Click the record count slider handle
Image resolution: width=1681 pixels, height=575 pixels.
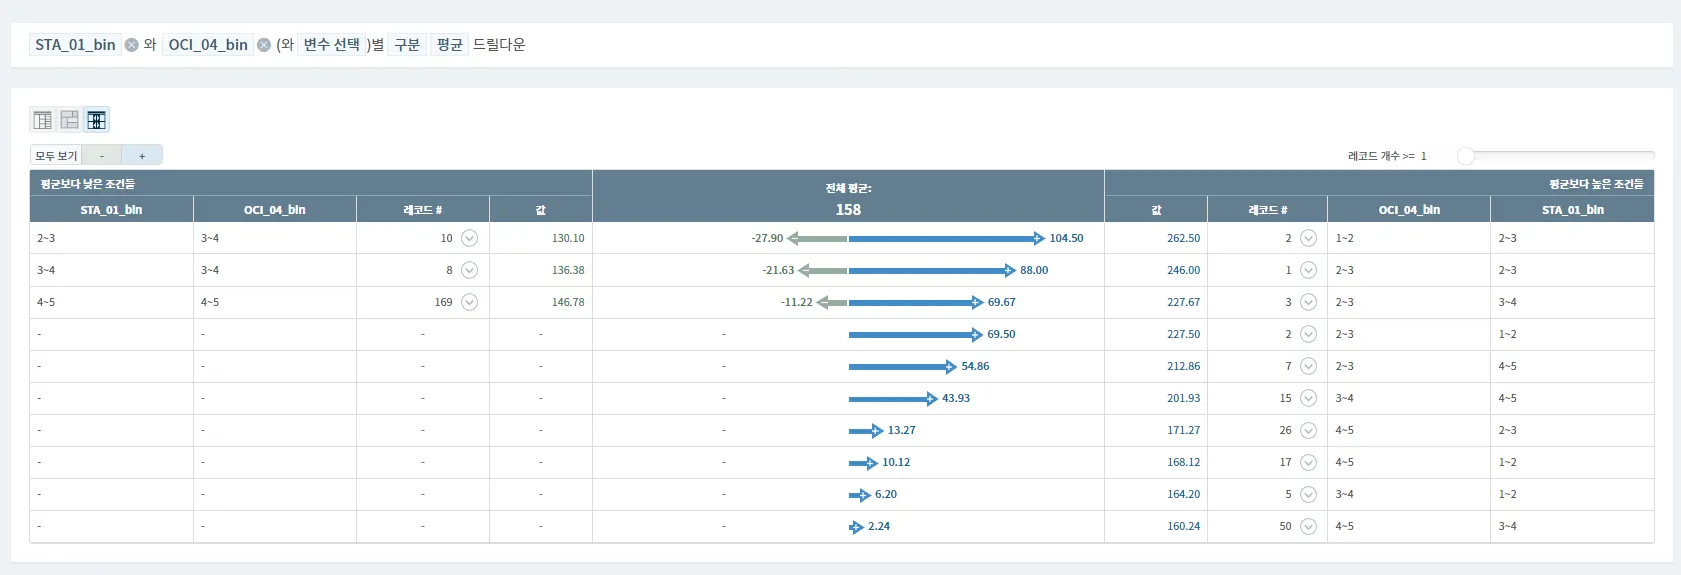1466,156
